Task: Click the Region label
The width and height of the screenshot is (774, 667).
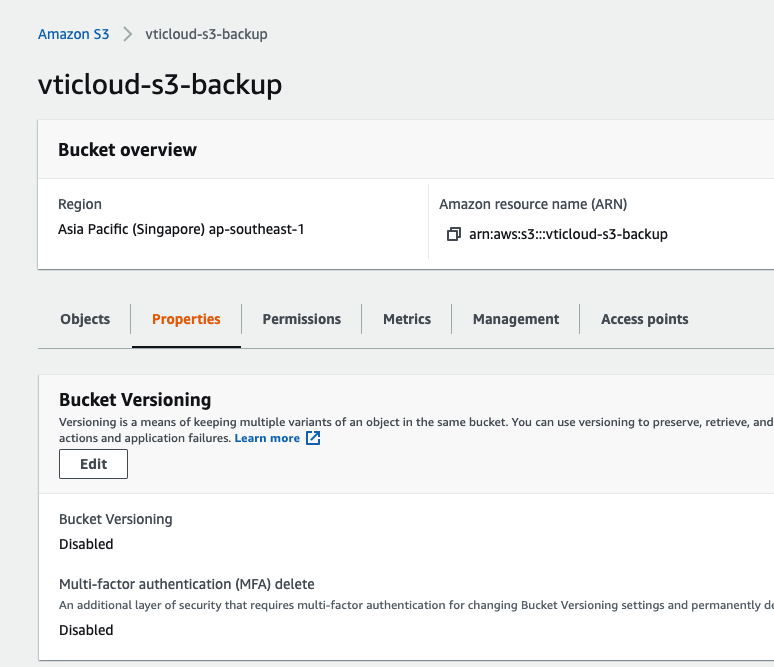Action: point(80,204)
